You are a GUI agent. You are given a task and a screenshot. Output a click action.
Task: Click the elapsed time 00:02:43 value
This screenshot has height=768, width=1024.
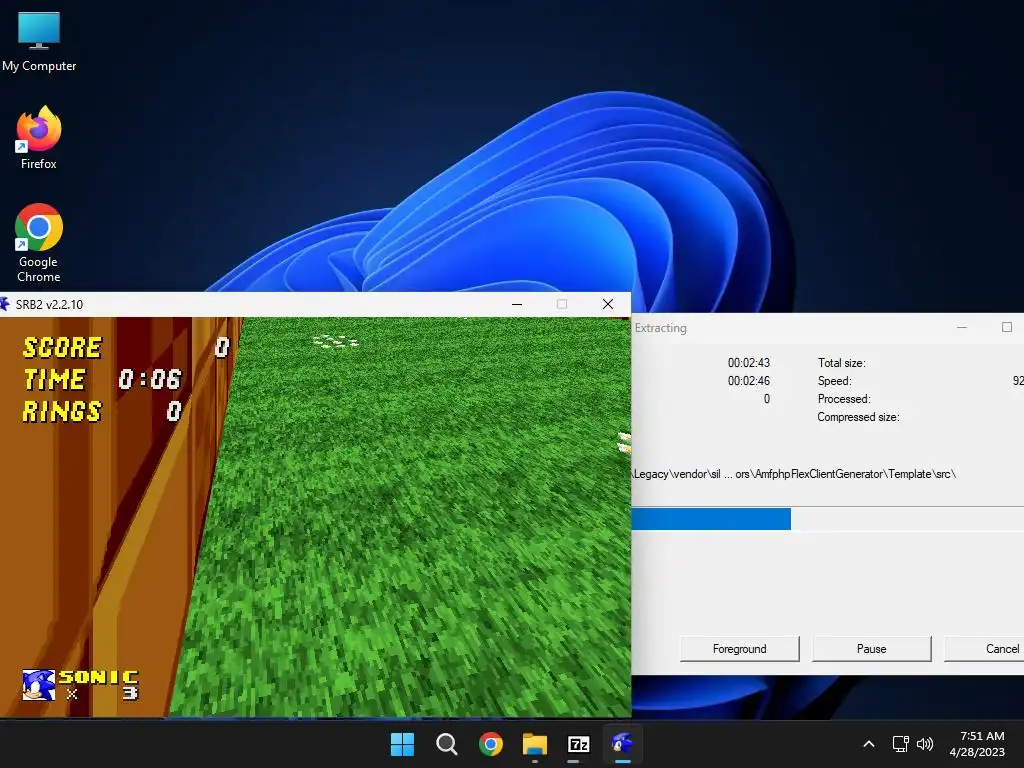748,363
